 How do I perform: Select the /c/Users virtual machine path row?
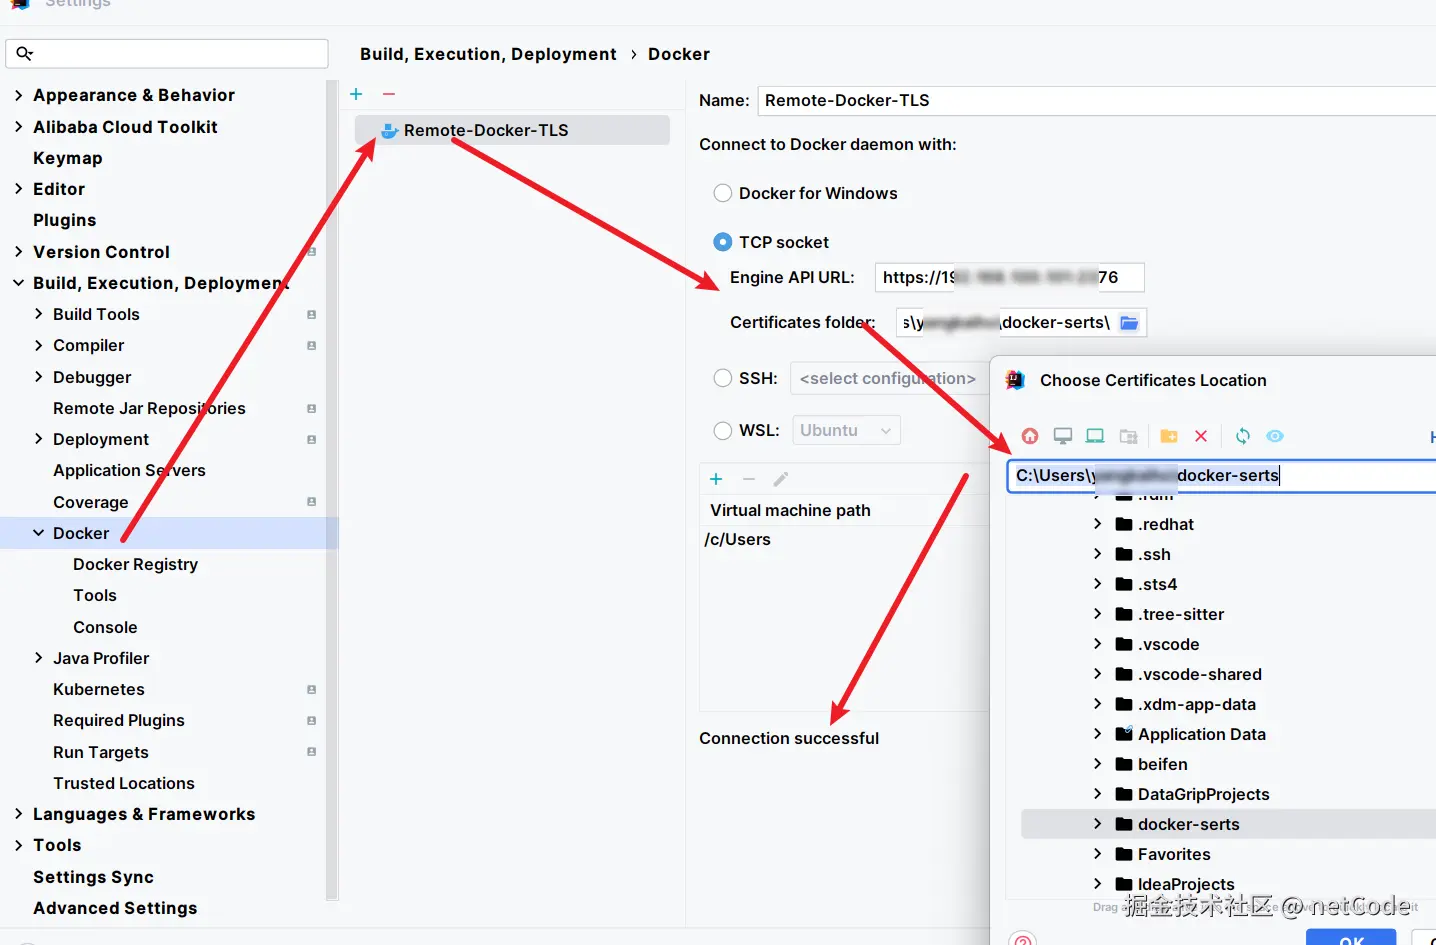[x=844, y=539]
